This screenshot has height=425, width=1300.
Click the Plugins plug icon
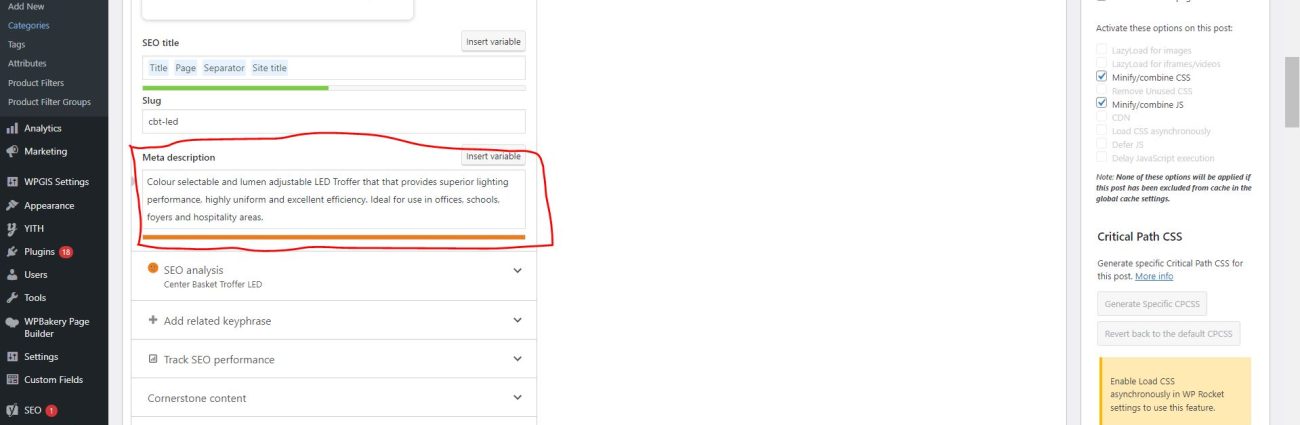pyautogui.click(x=12, y=252)
